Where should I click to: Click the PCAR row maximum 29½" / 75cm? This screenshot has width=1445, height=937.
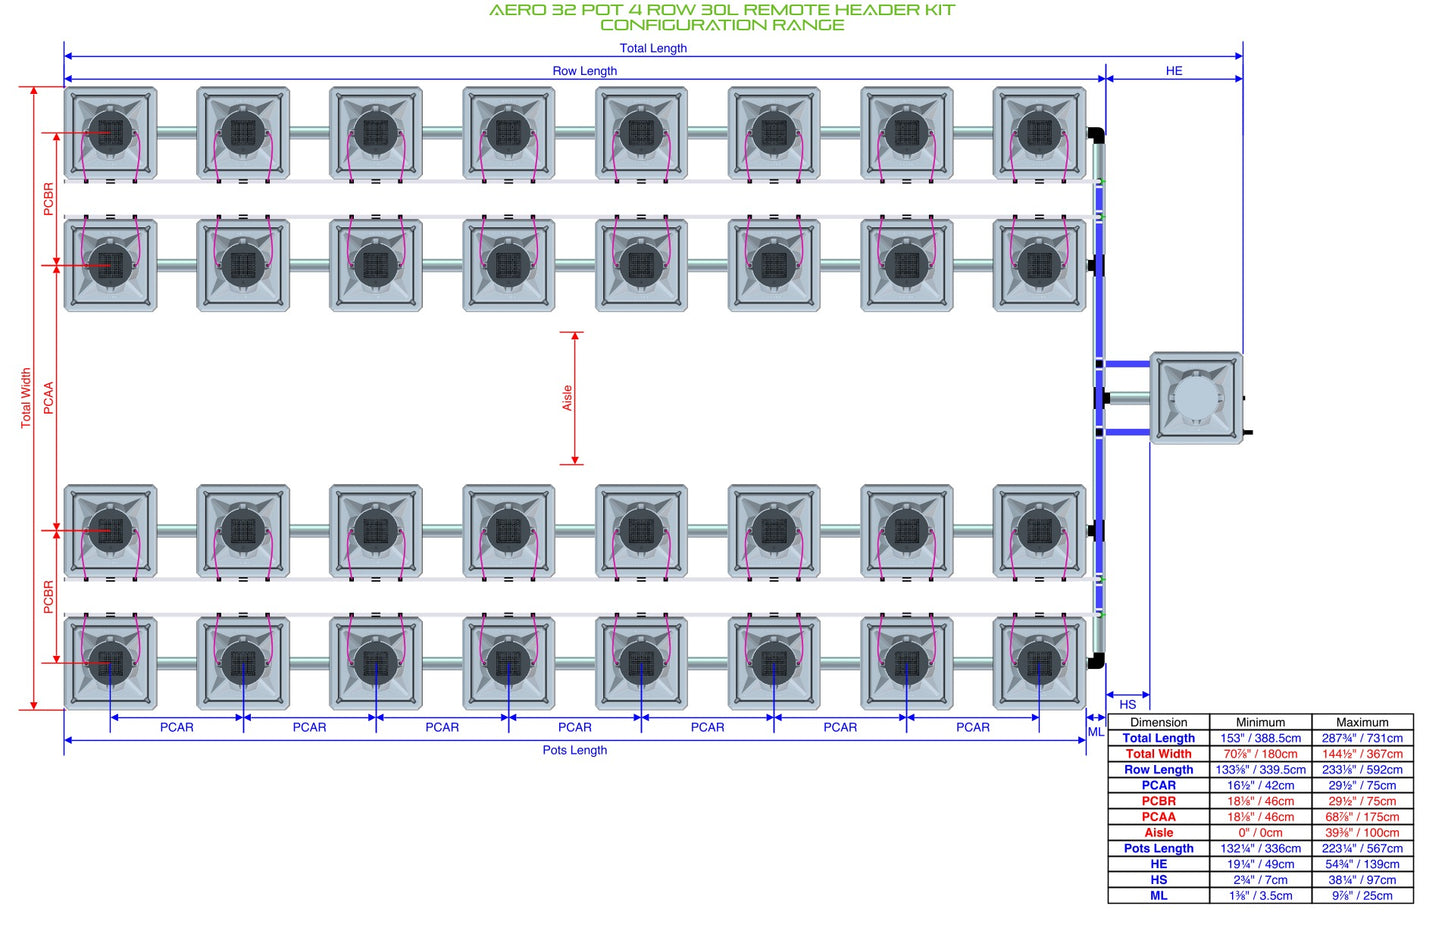click(1362, 785)
